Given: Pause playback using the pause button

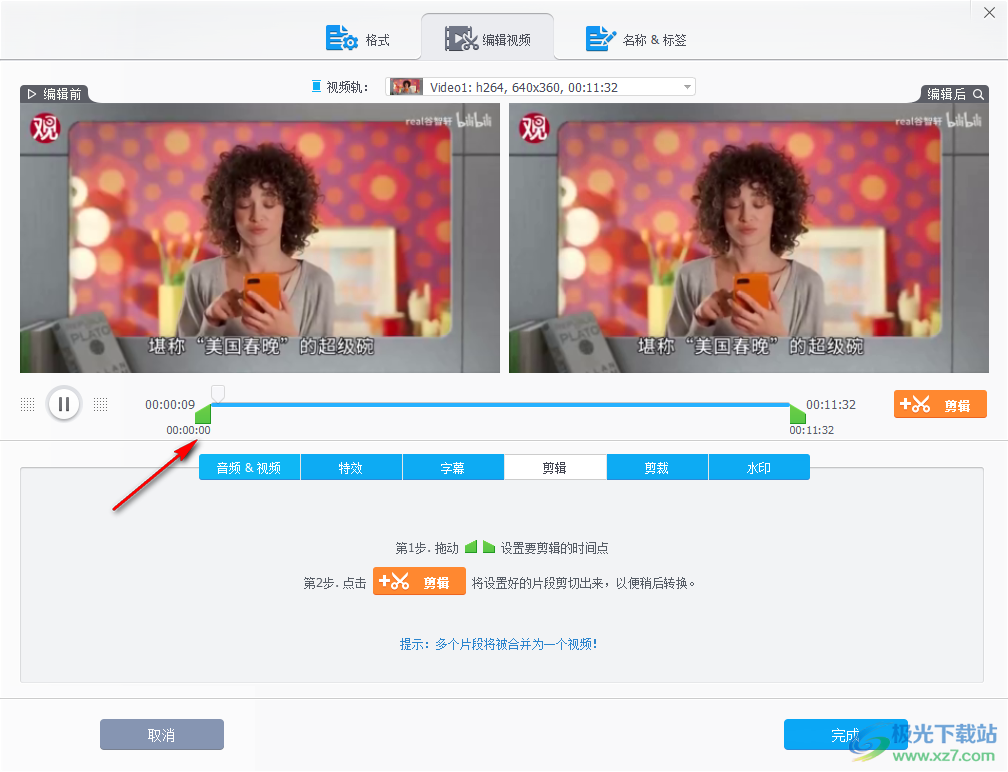Looking at the screenshot, I should pos(63,403).
